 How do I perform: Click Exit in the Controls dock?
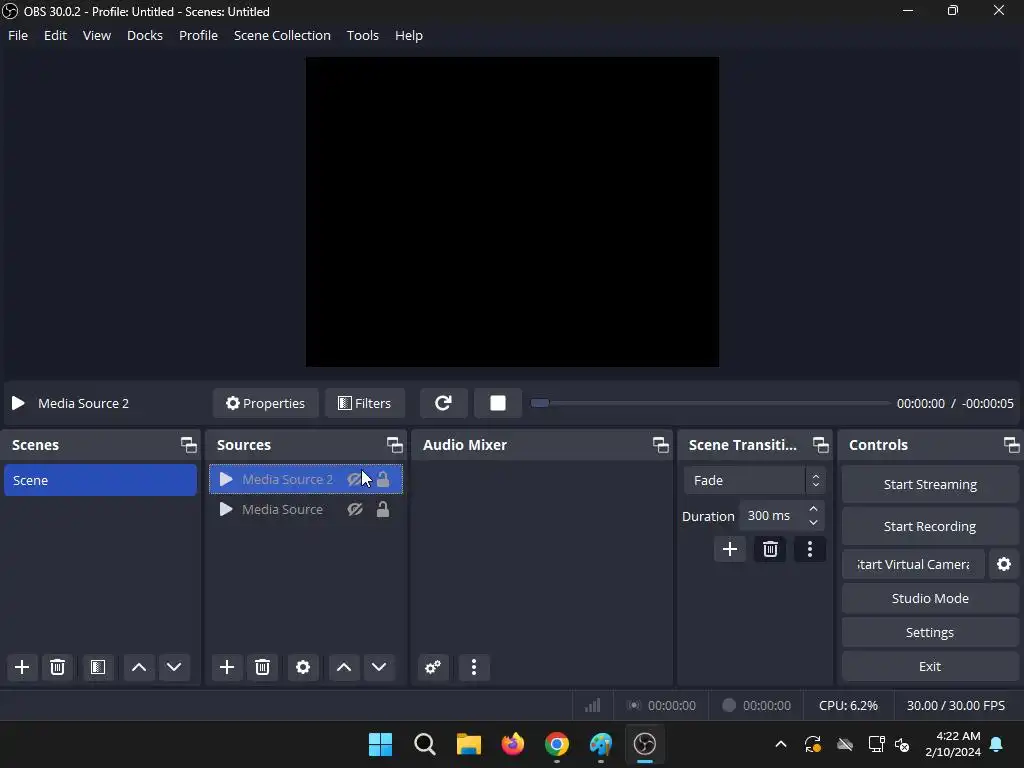[930, 666]
